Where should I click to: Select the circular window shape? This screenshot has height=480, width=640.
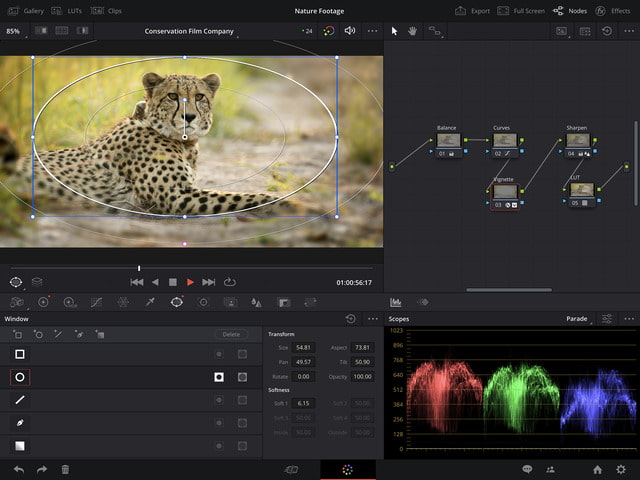click(19, 377)
